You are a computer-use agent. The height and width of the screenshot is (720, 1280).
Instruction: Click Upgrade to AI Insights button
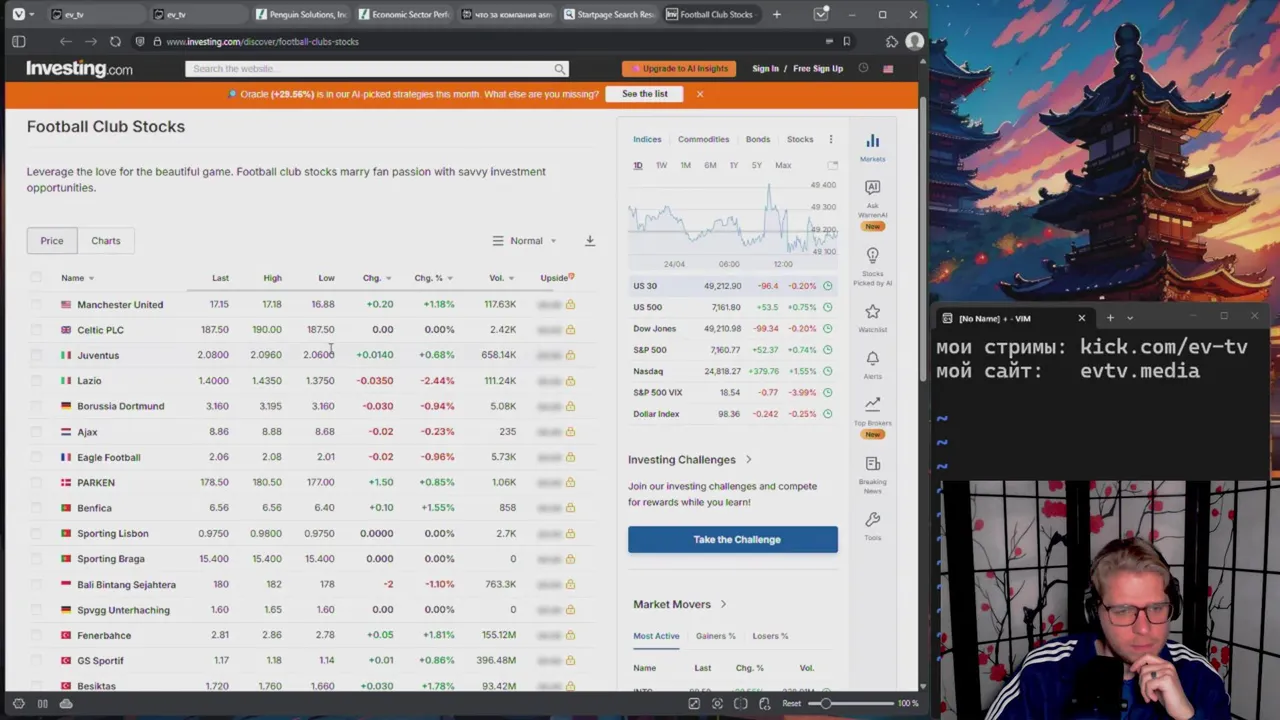[x=679, y=69]
